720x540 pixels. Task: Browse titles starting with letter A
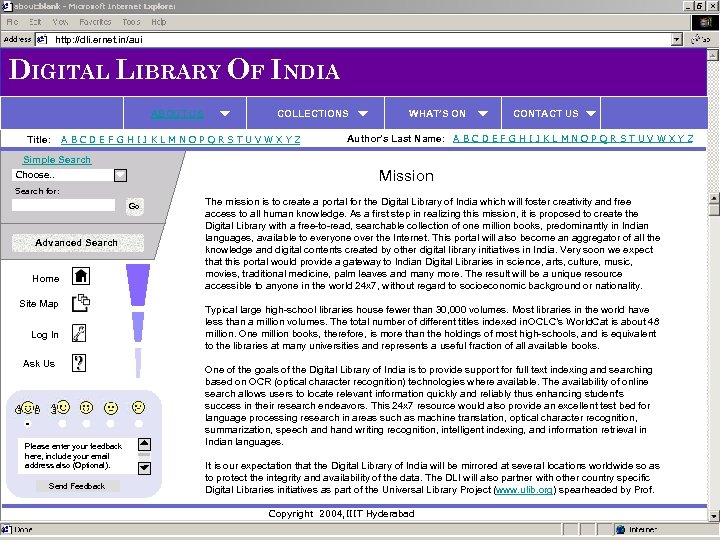pyautogui.click(x=64, y=140)
